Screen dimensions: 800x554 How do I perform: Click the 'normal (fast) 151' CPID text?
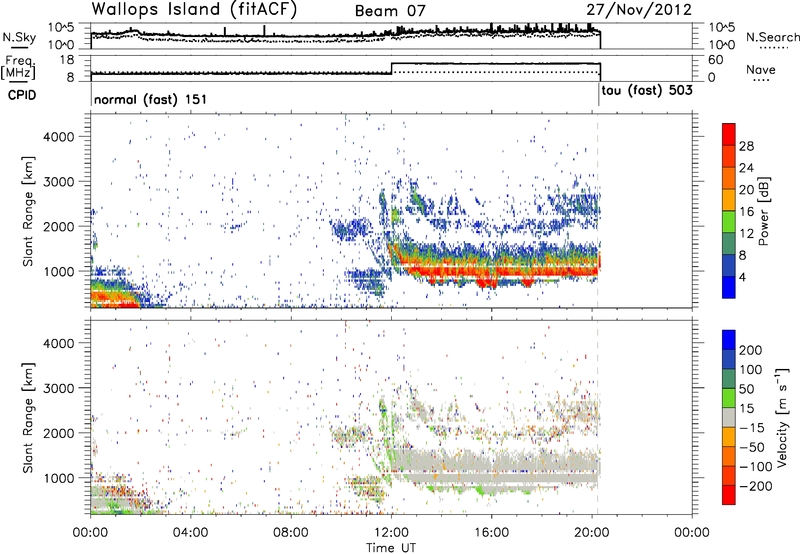[x=151, y=99]
